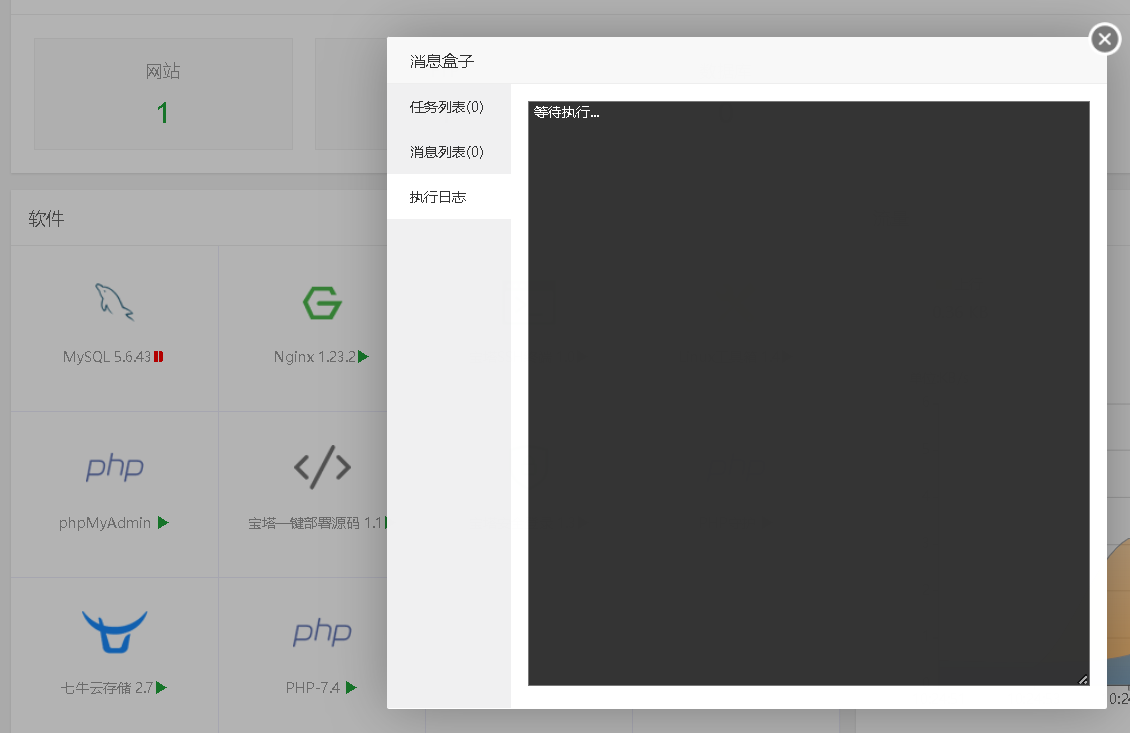Open the PHP-7.4 php logo icon

pyautogui.click(x=322, y=632)
